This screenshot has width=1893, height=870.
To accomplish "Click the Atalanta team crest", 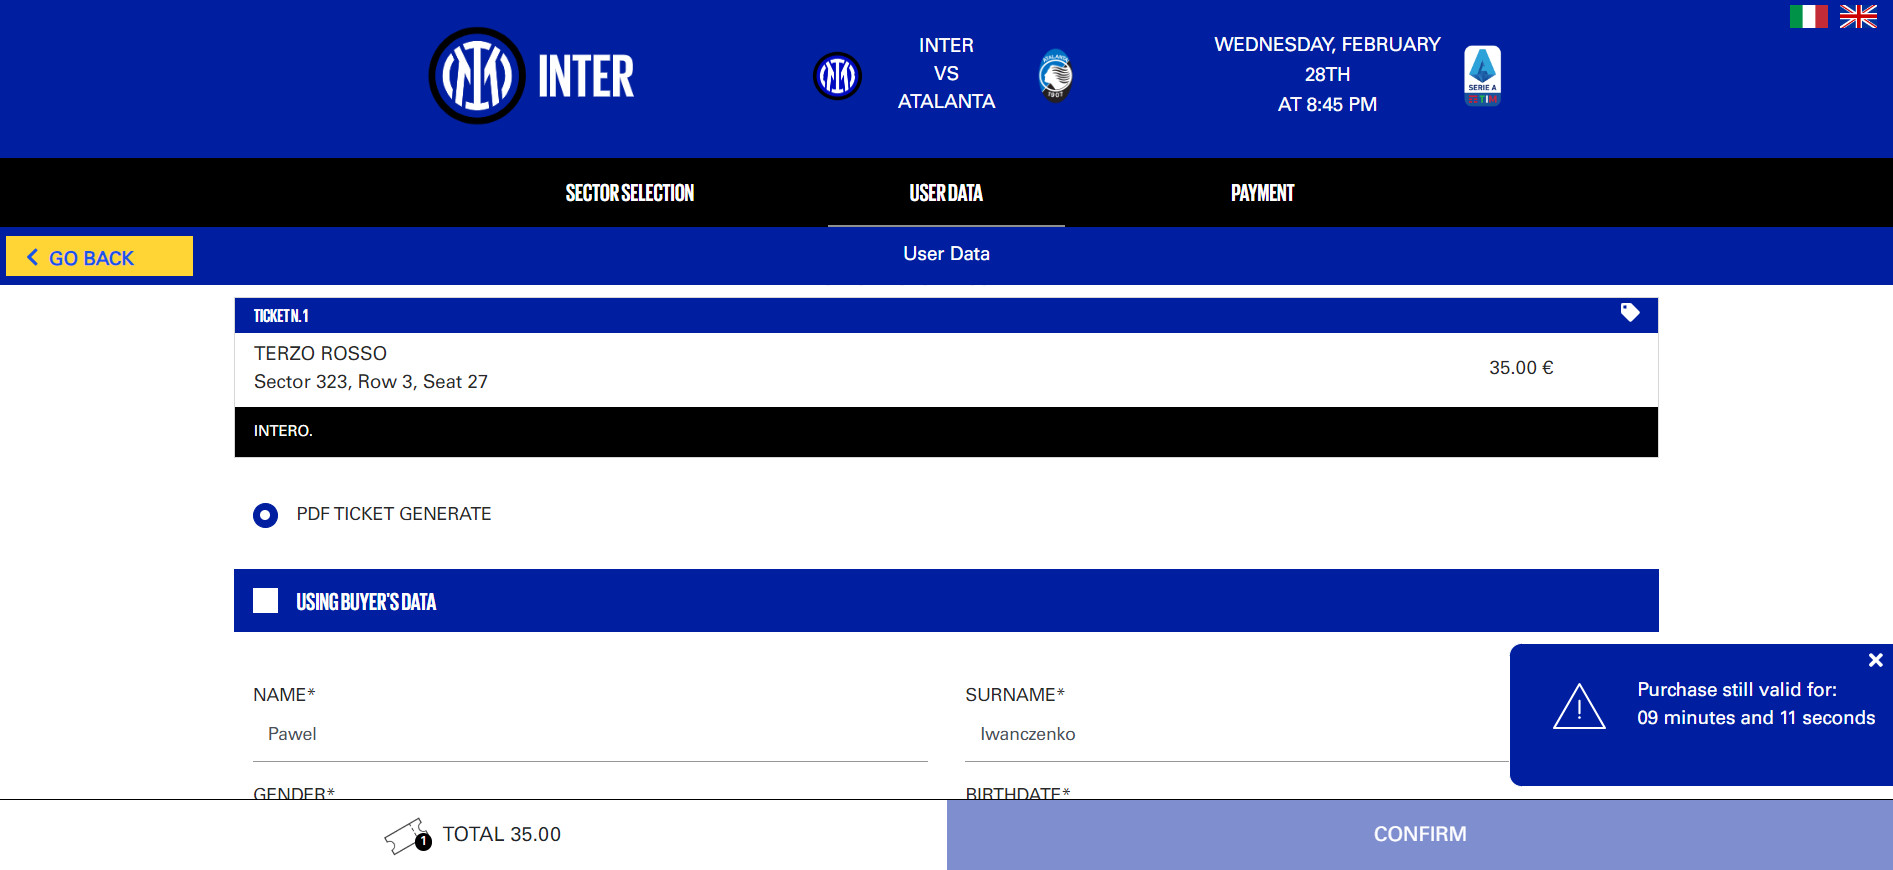I will (1055, 76).
